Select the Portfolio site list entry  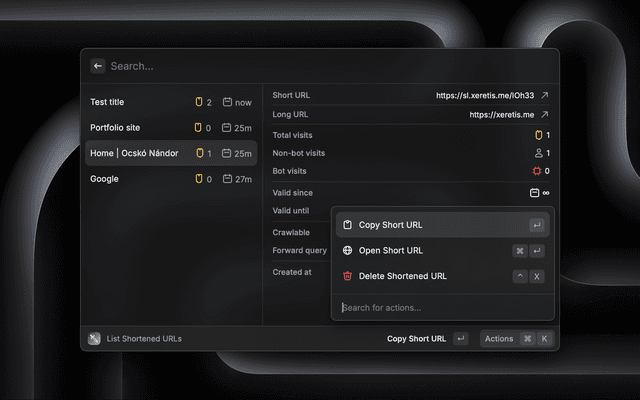pos(168,128)
